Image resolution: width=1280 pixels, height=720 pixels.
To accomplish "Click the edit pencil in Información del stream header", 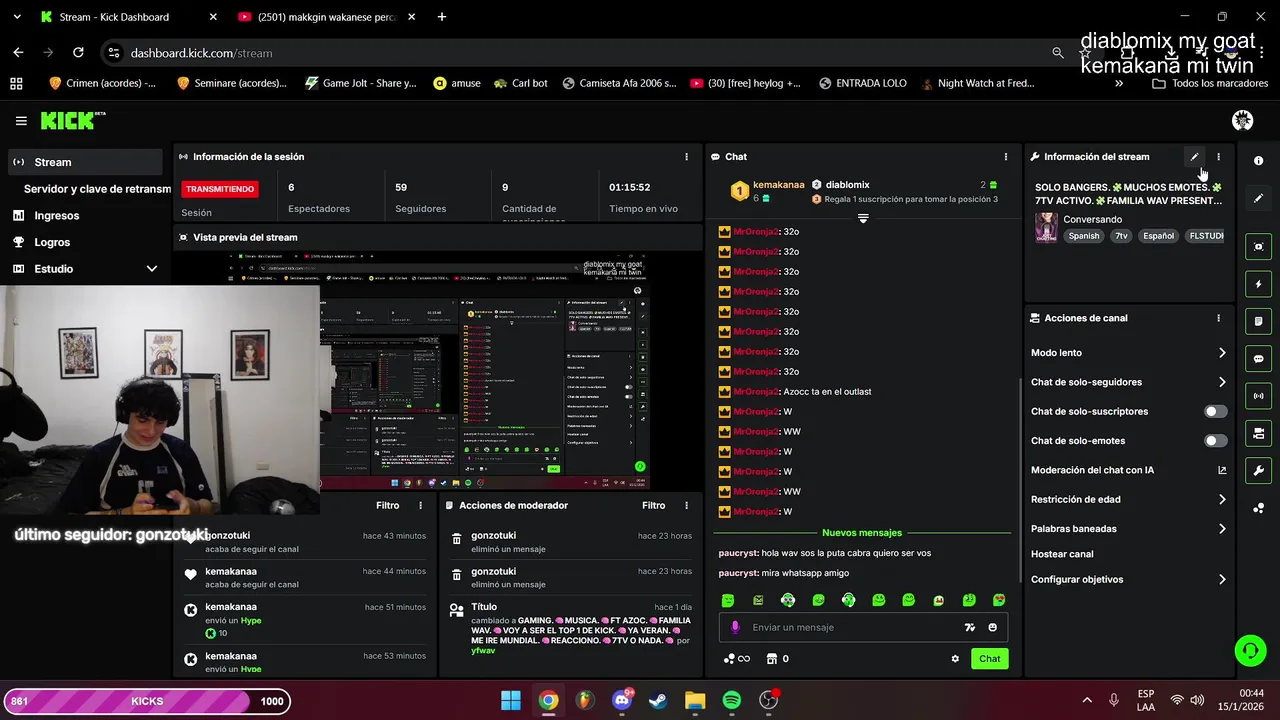I will [1194, 157].
